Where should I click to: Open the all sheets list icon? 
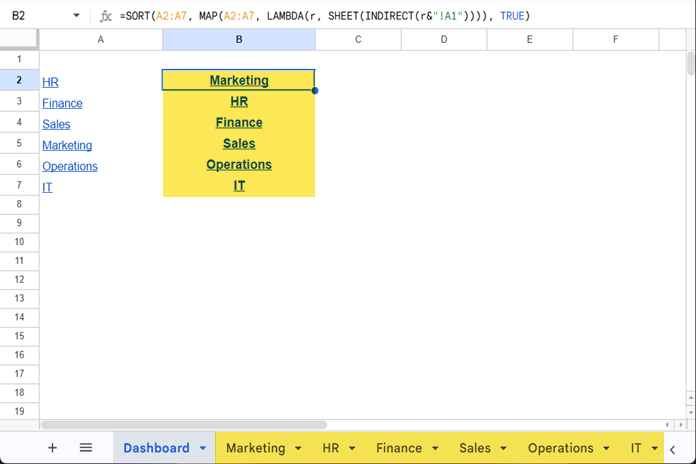point(86,448)
